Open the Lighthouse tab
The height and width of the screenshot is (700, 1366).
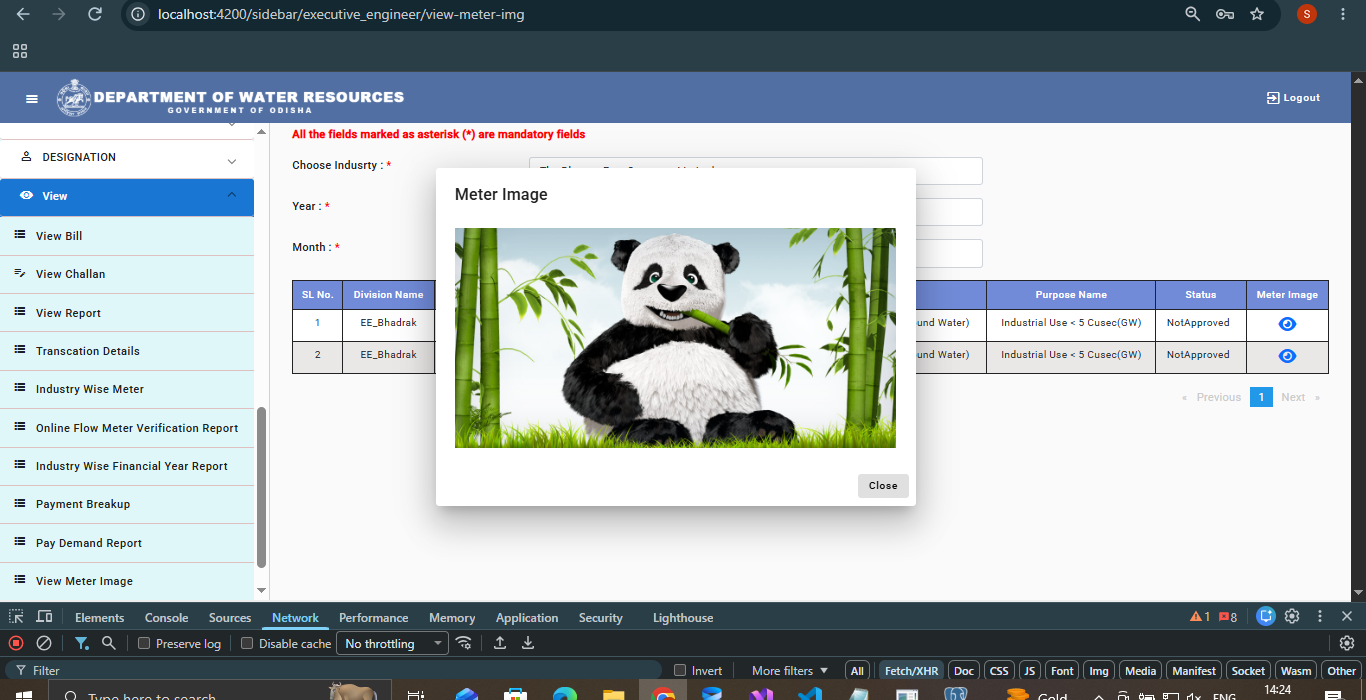[684, 617]
